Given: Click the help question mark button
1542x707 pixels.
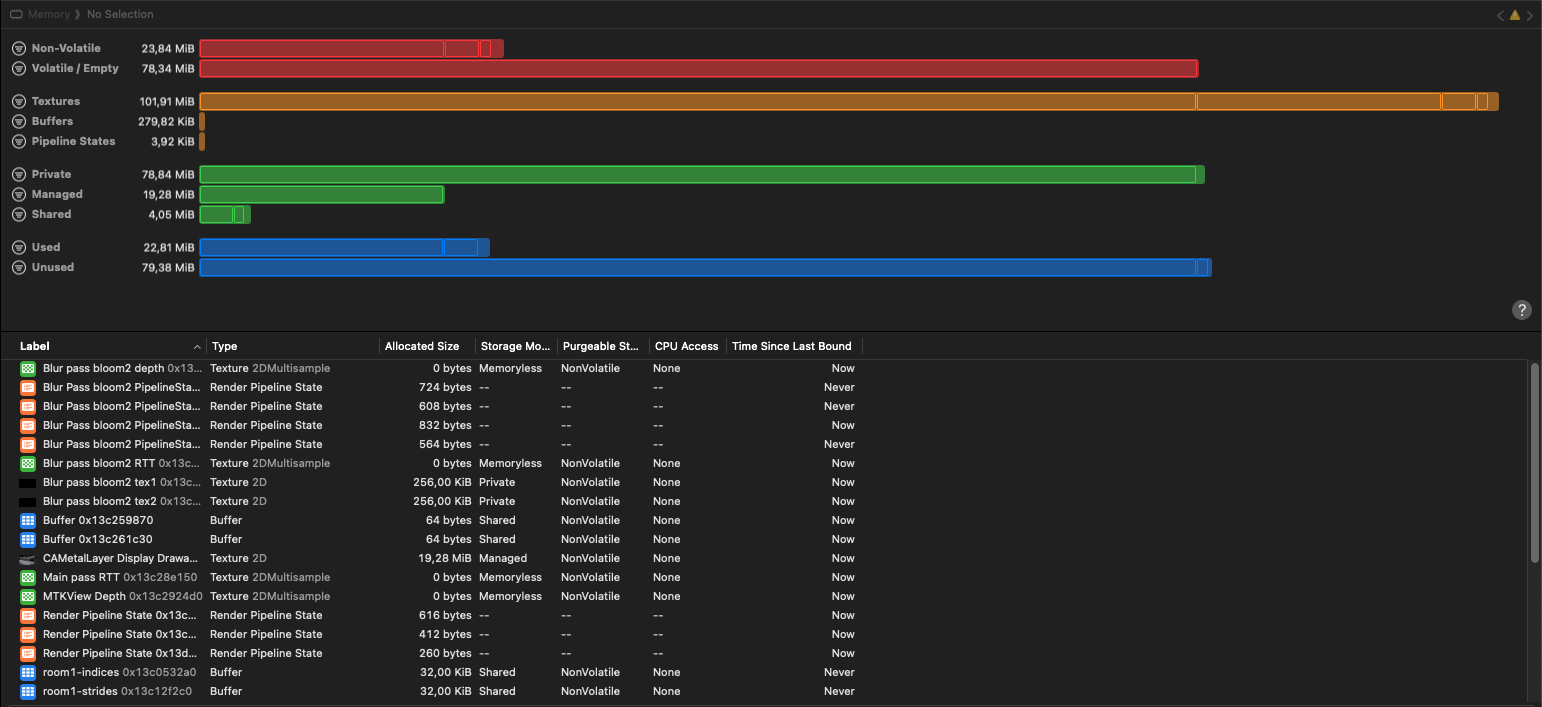Looking at the screenshot, I should pyautogui.click(x=1521, y=310).
